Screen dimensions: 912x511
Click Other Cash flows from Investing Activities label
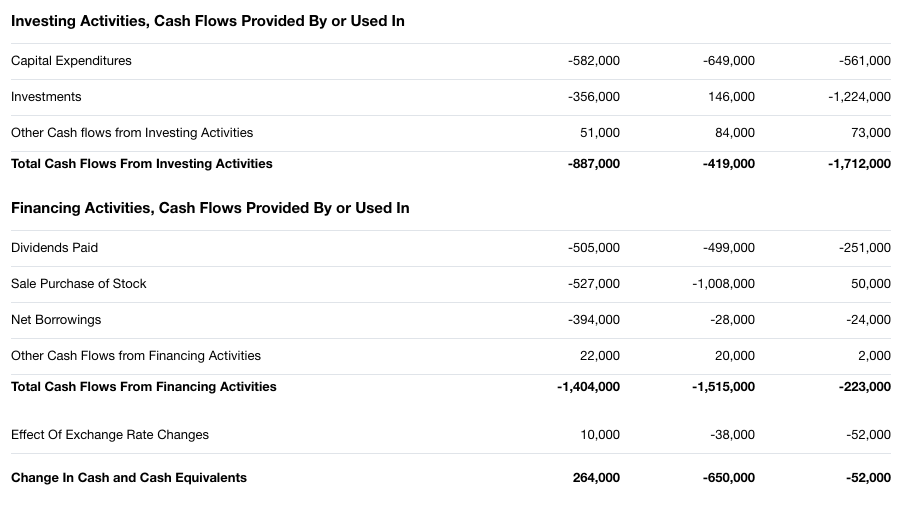coord(132,133)
